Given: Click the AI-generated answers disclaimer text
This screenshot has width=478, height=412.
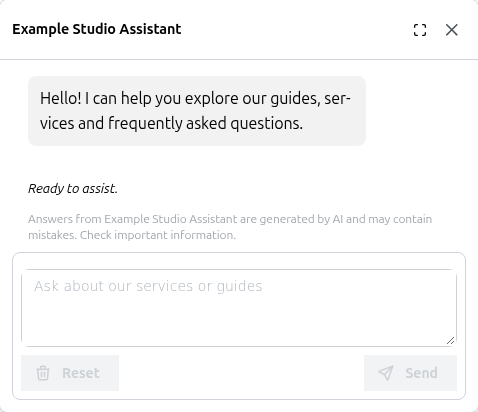Looking at the screenshot, I should click(230, 227).
